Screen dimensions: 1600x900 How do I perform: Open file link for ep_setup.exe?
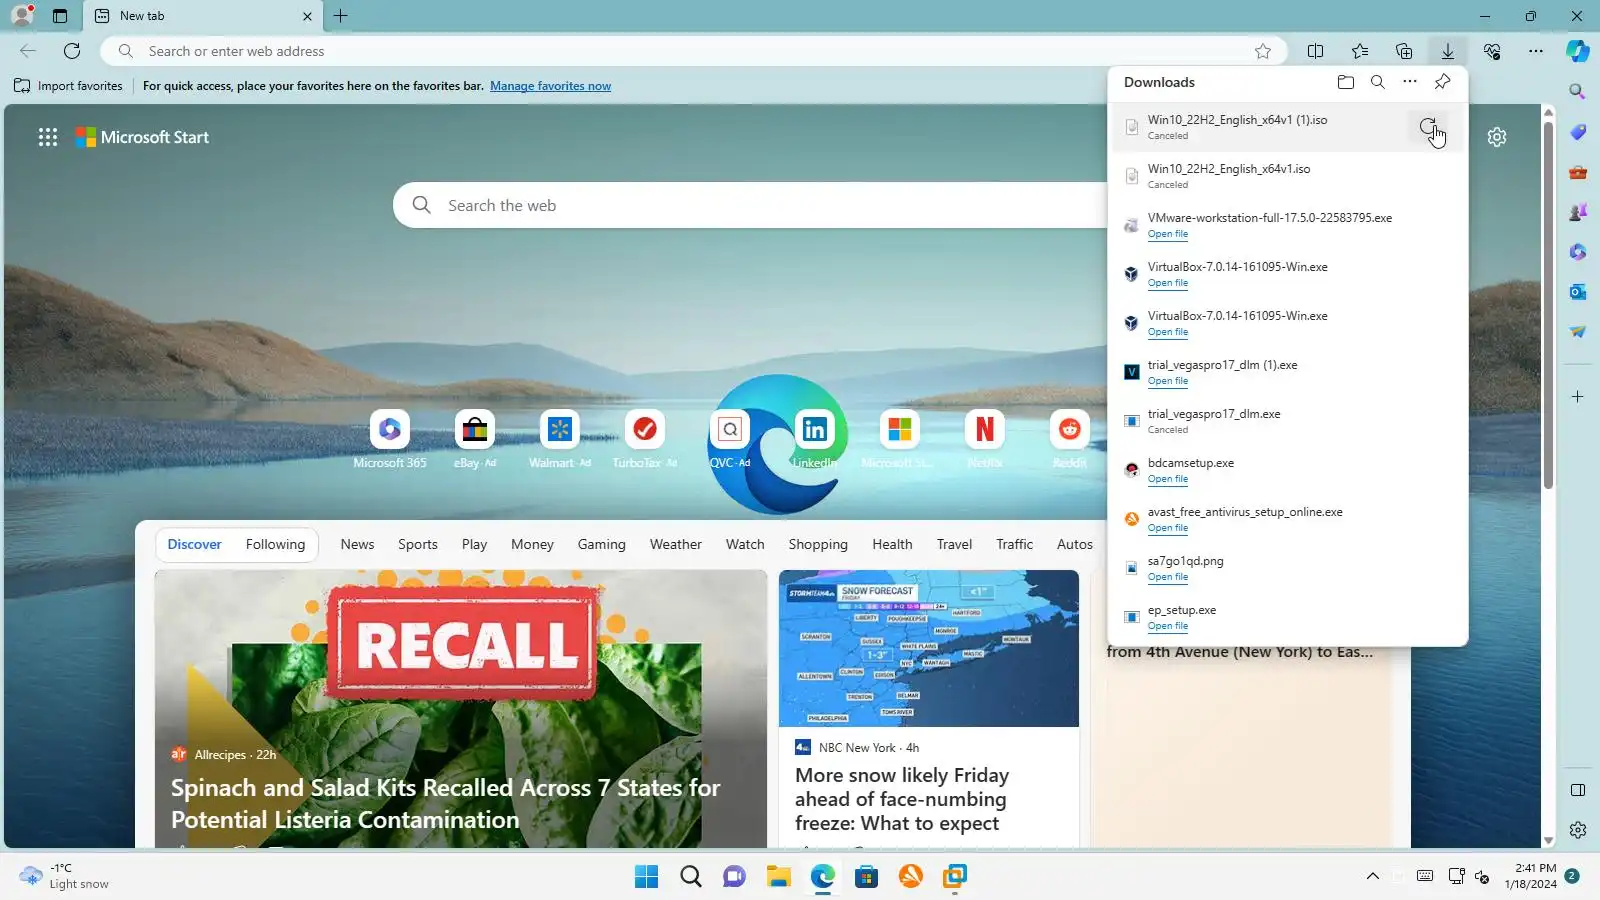click(x=1168, y=626)
